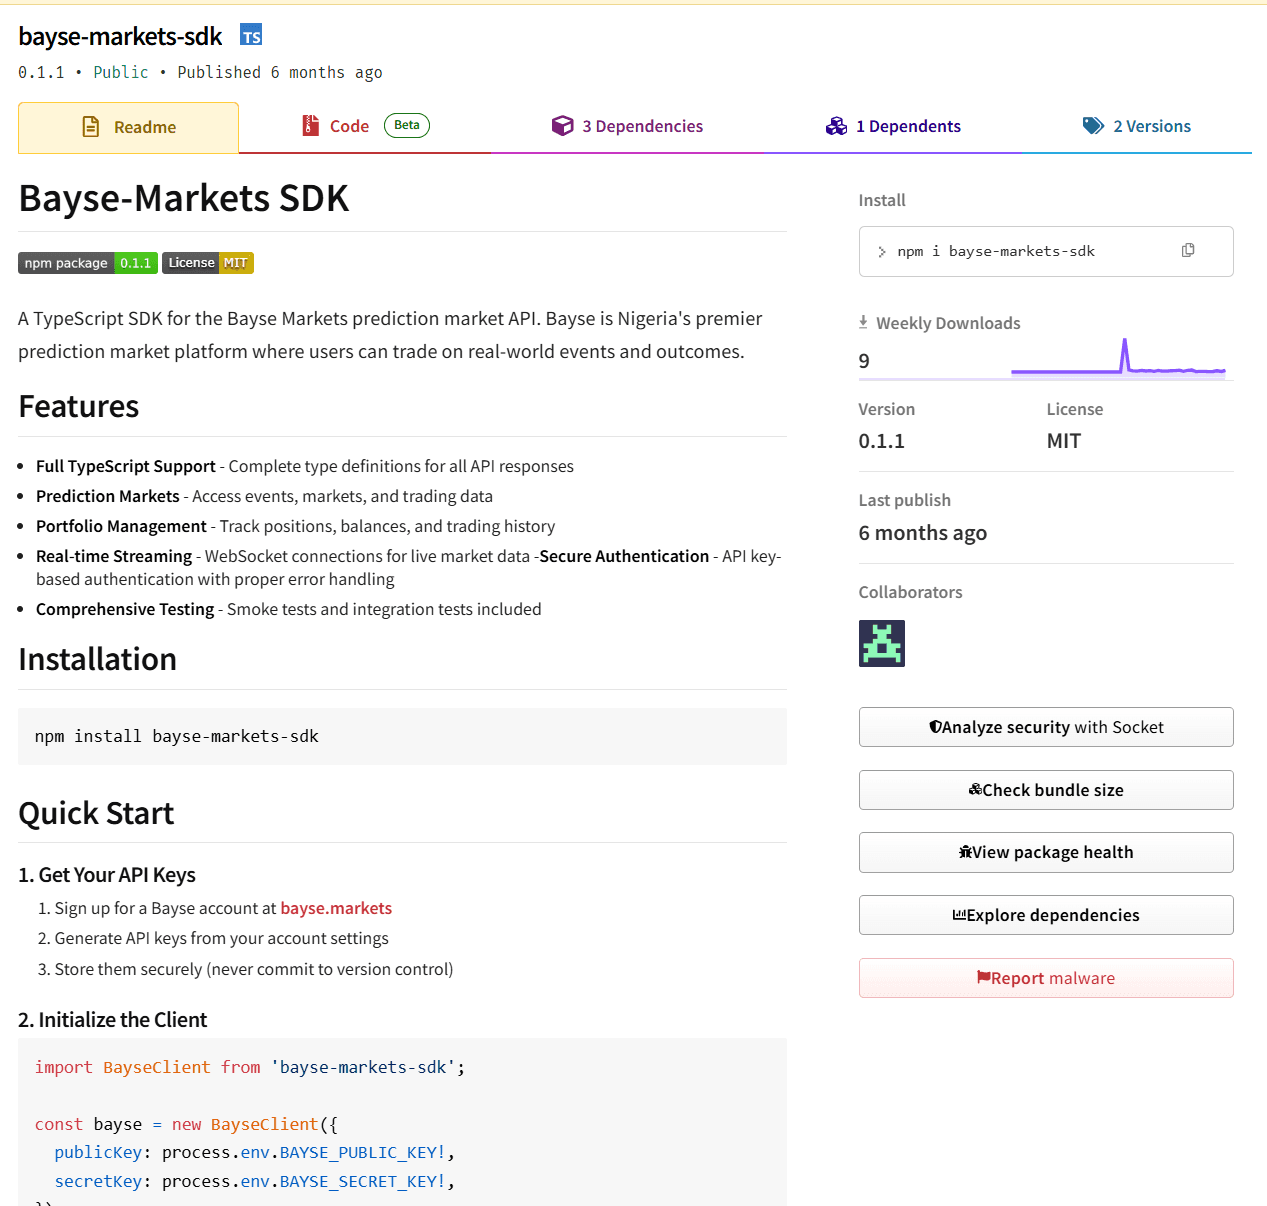Click View package health button

[x=1046, y=852]
